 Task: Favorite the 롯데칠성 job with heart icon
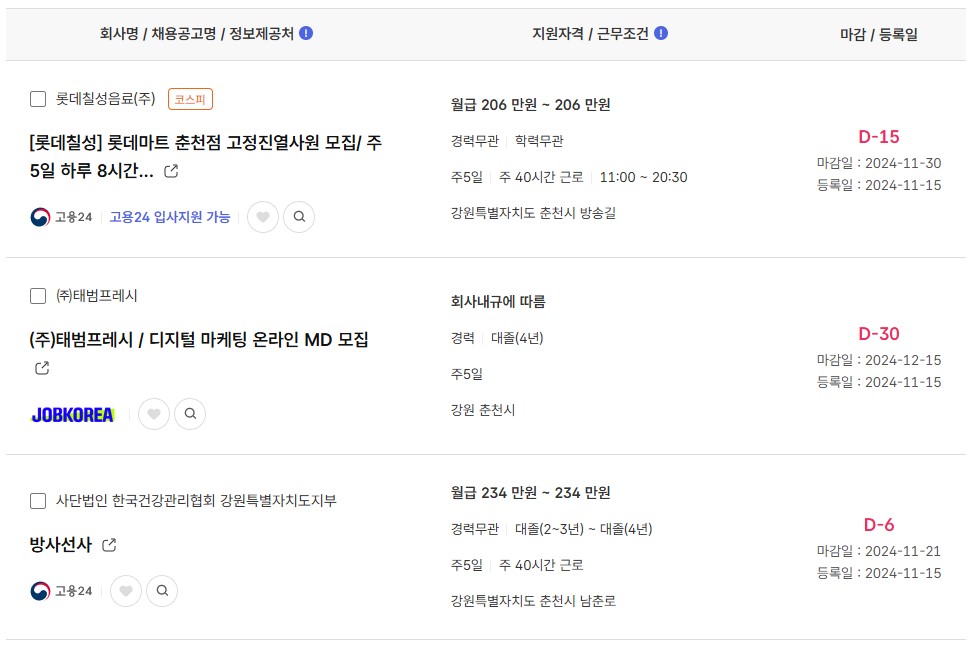[x=263, y=217]
